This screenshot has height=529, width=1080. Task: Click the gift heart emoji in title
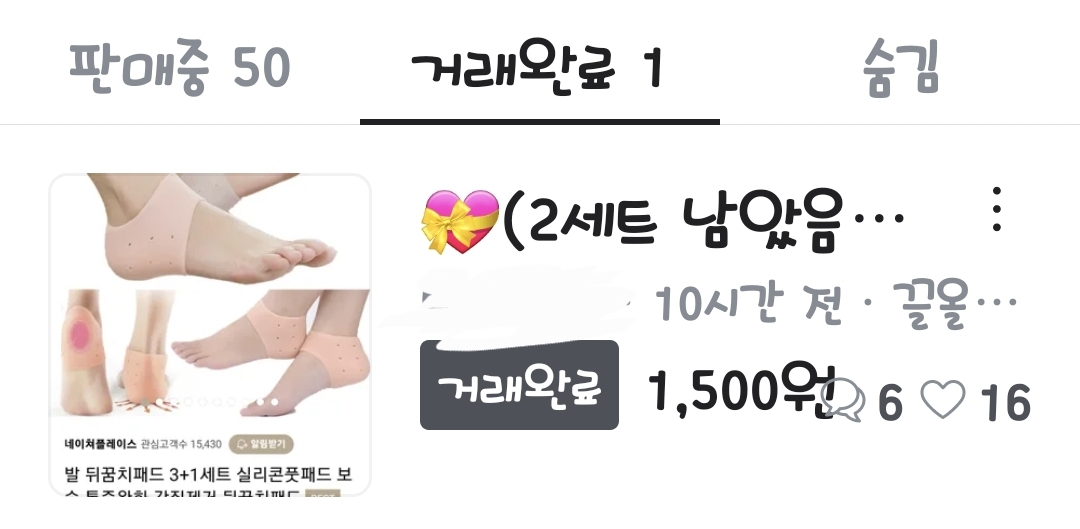pyautogui.click(x=460, y=221)
